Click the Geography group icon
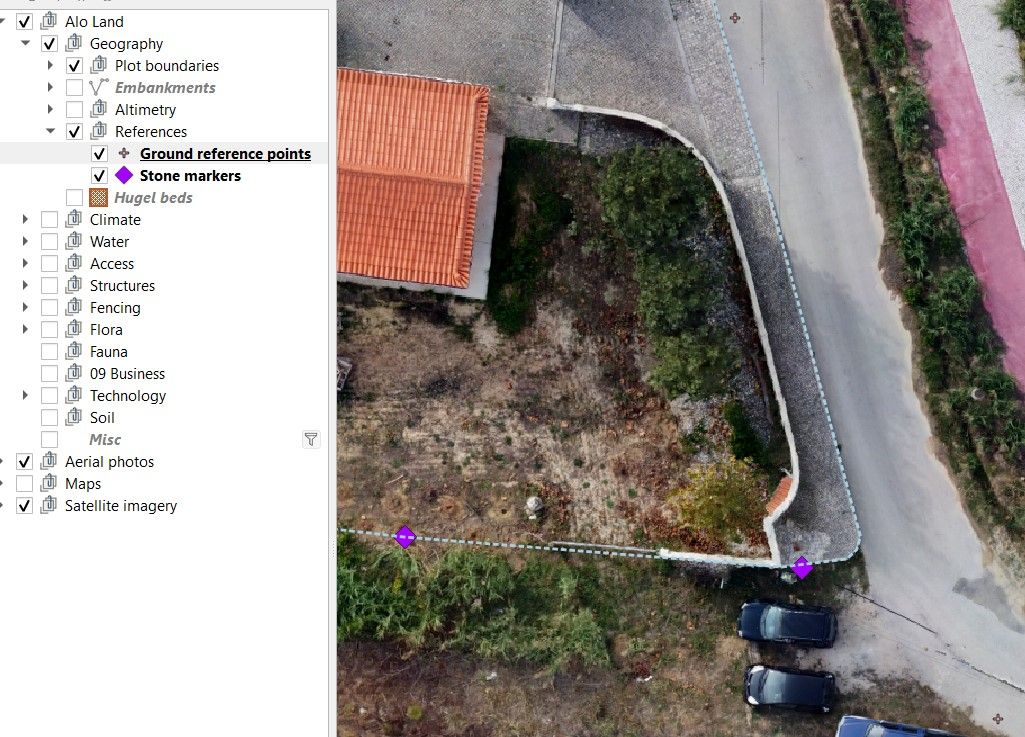This screenshot has width=1025, height=737. (x=73, y=43)
